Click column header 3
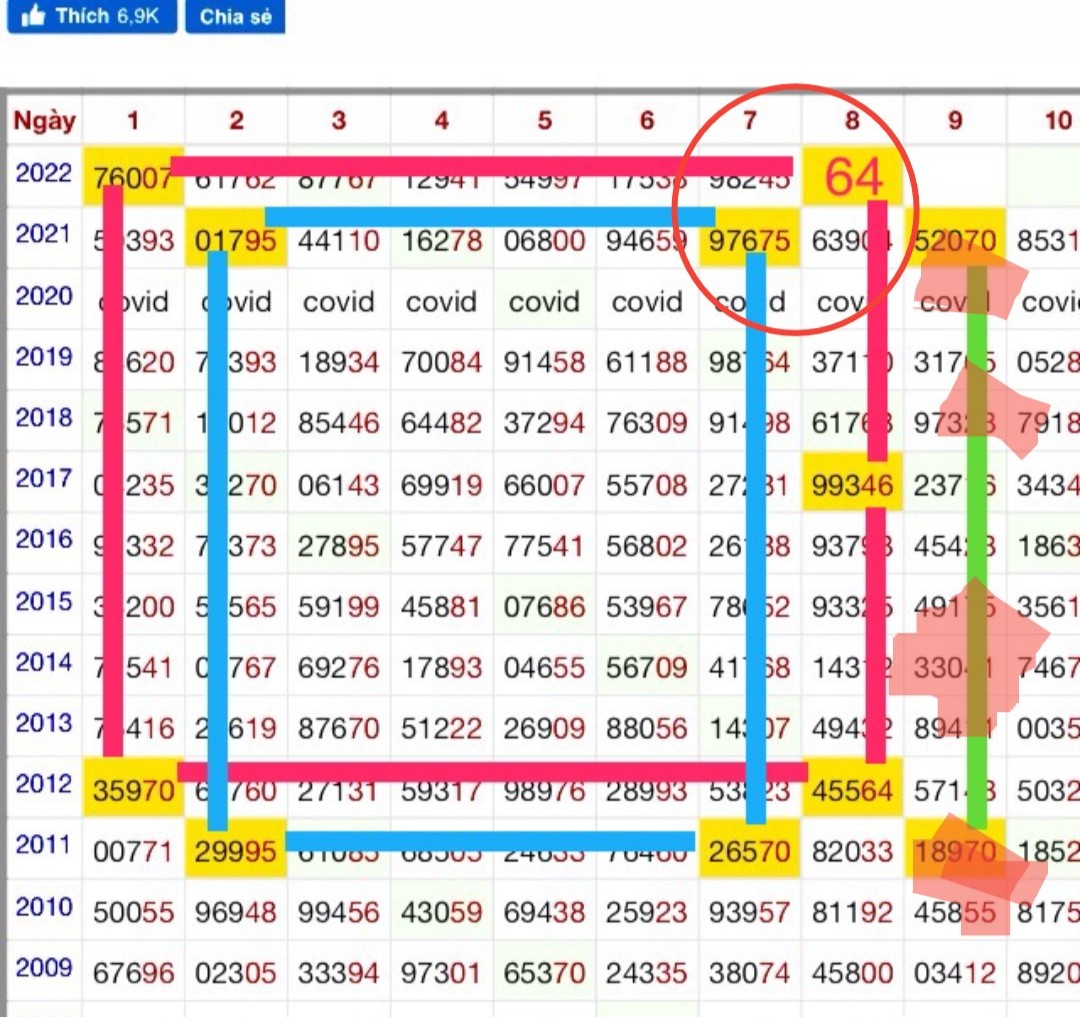 point(339,121)
